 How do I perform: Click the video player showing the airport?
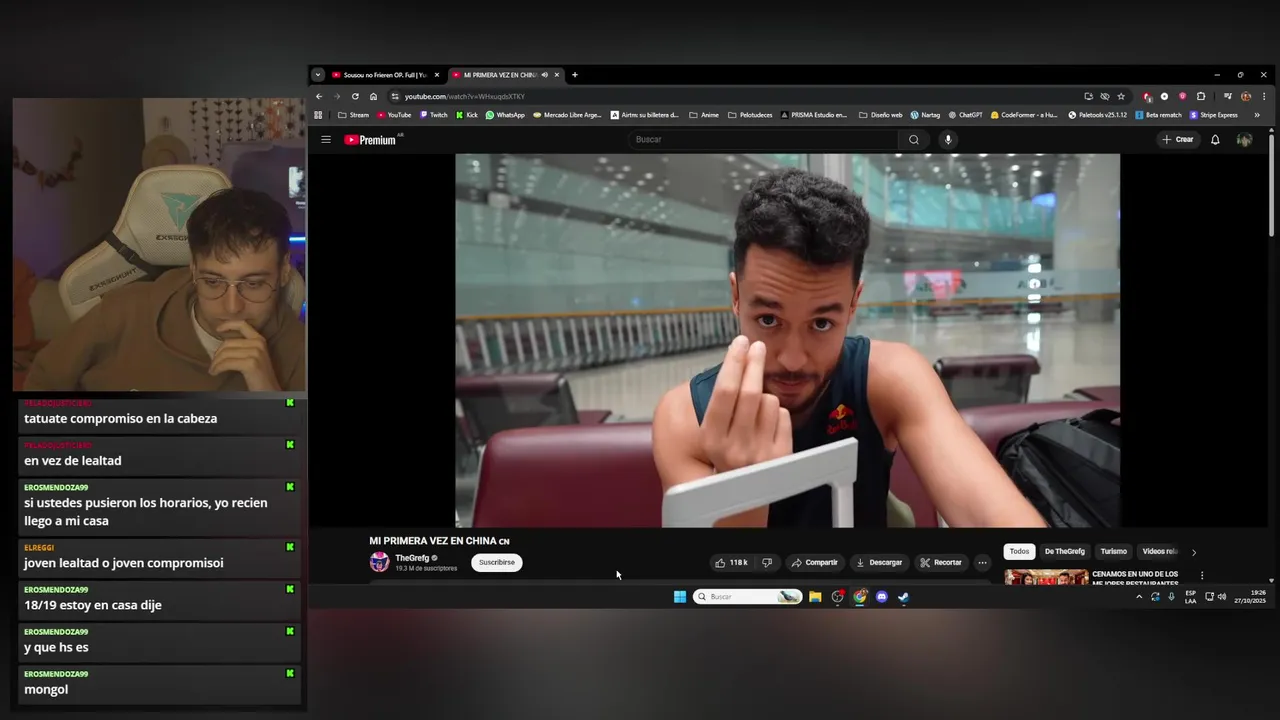787,340
